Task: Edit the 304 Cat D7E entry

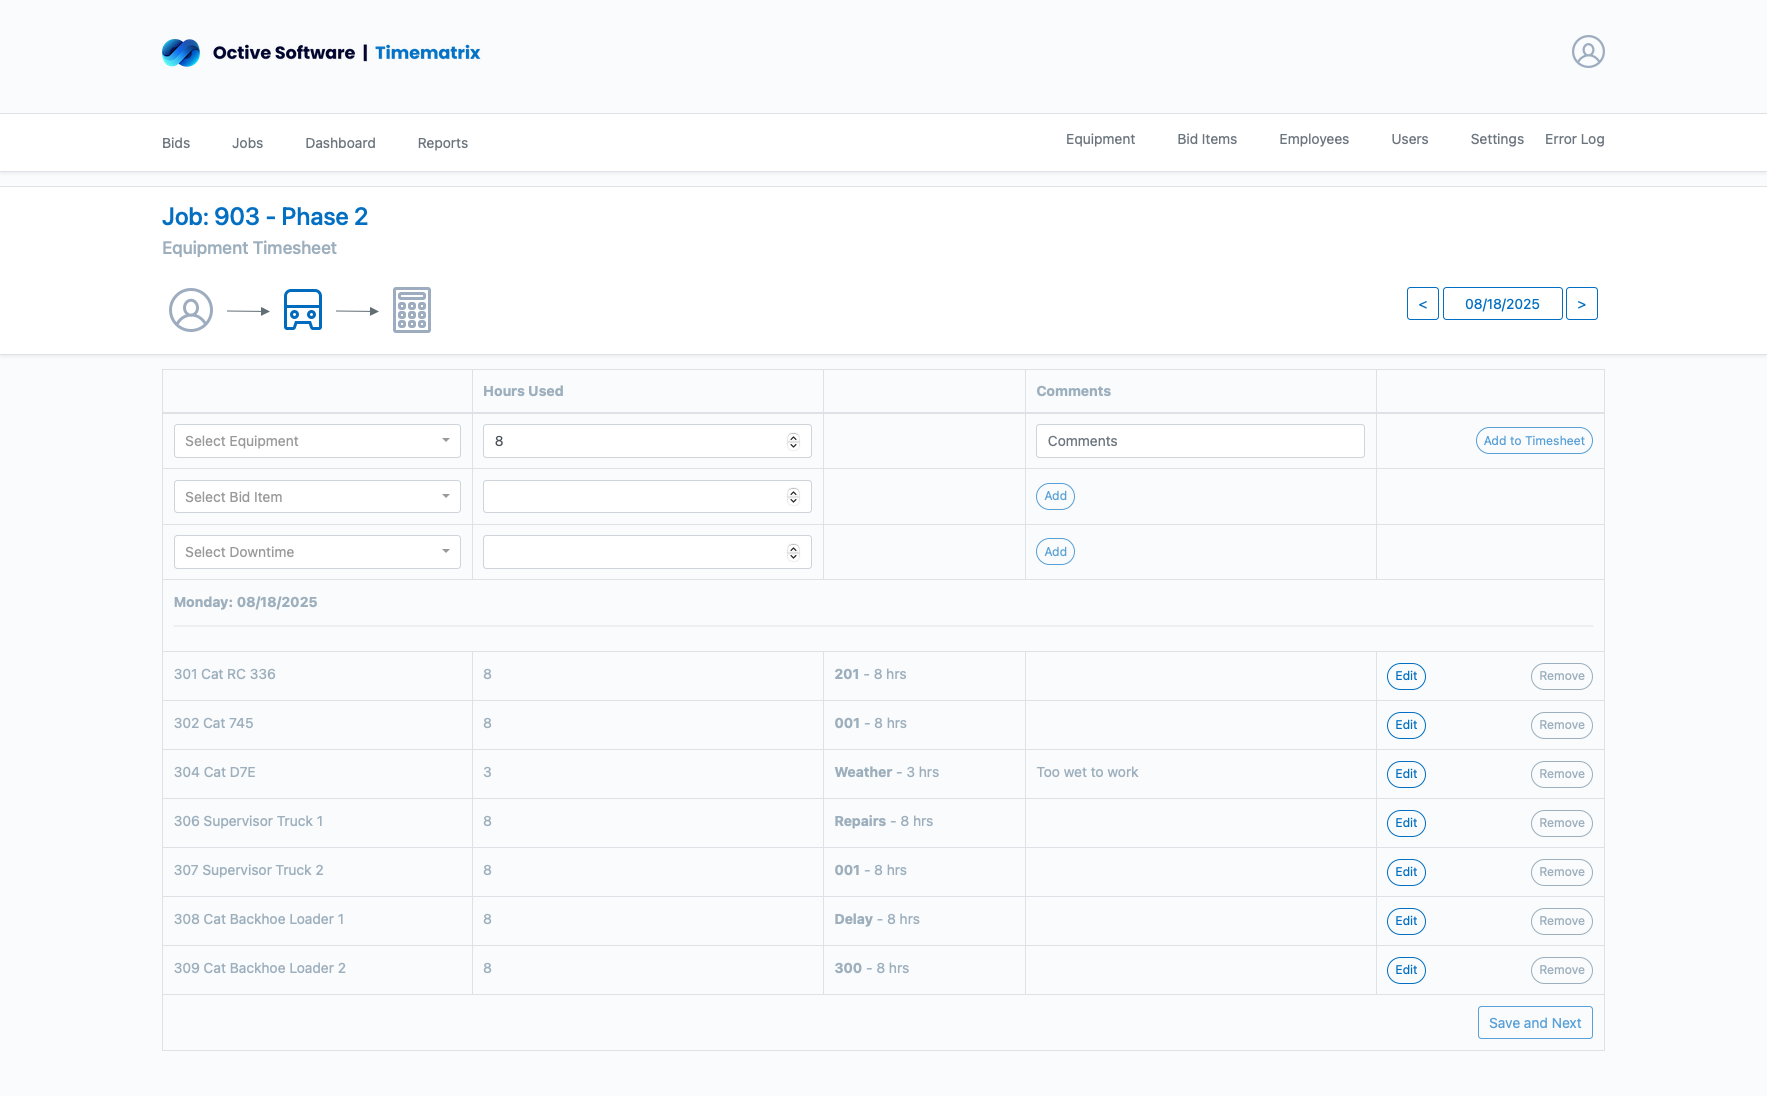Action: coord(1406,774)
